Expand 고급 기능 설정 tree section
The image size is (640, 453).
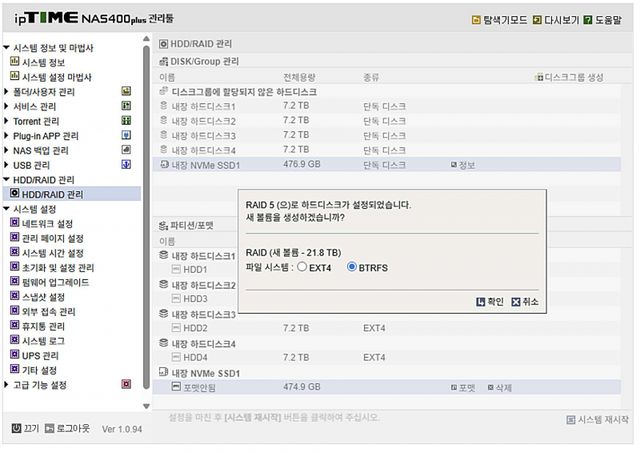point(7,384)
